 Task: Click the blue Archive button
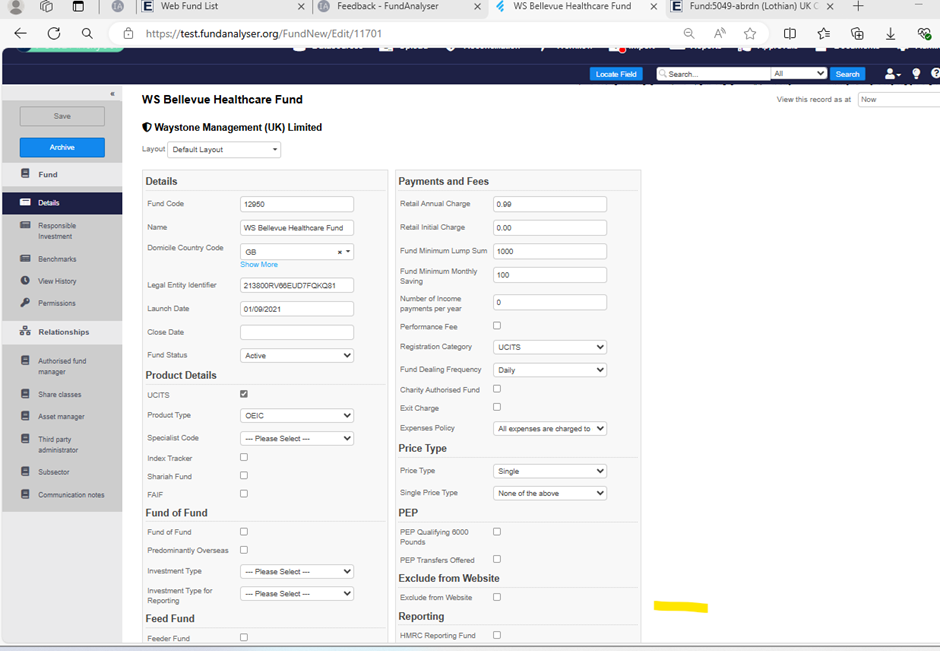[62, 147]
